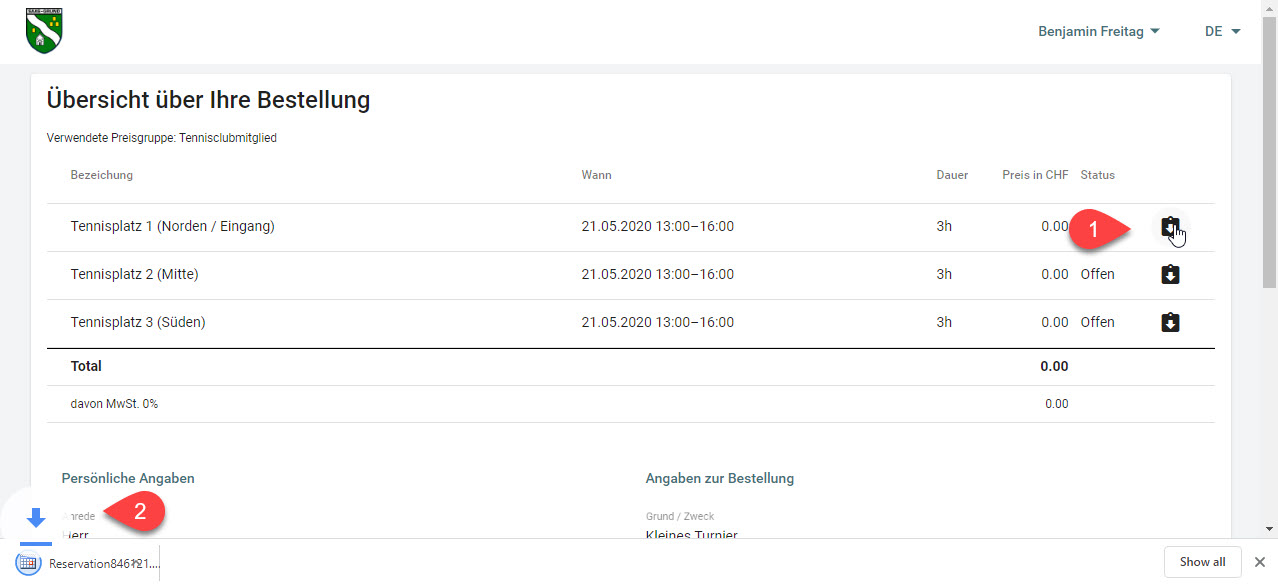The width and height of the screenshot is (1278, 587).
Task: Click the scrollbar down arrow
Action: coord(1269,529)
